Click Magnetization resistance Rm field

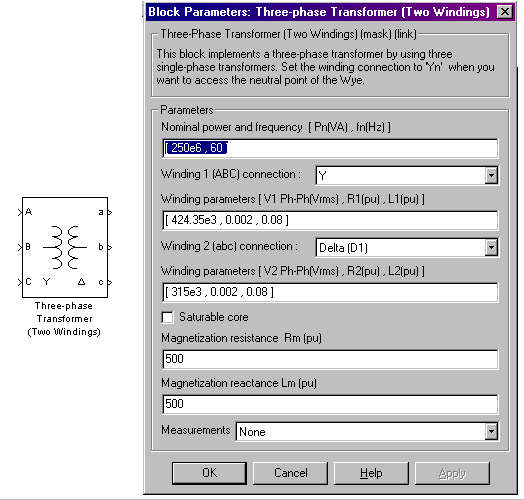click(330, 359)
